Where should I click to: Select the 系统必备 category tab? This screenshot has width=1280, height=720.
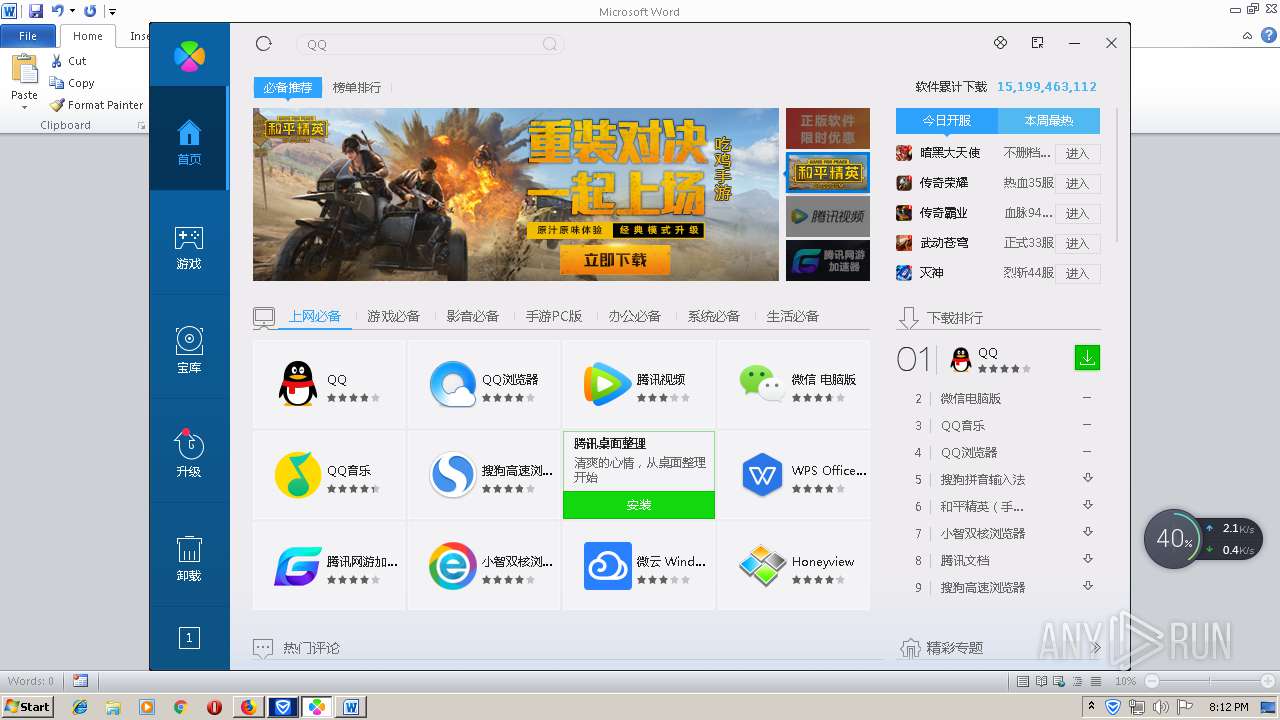pos(713,316)
